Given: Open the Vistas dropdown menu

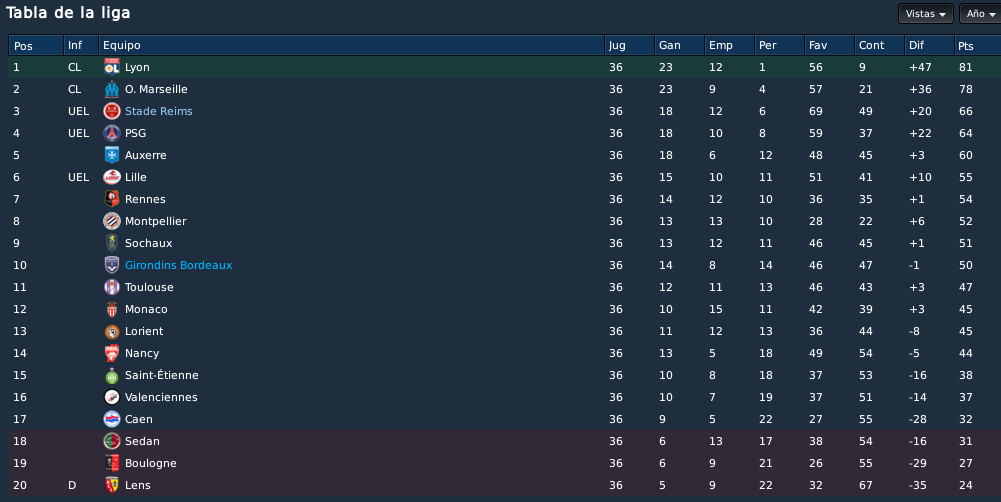Looking at the screenshot, I should click(926, 13).
